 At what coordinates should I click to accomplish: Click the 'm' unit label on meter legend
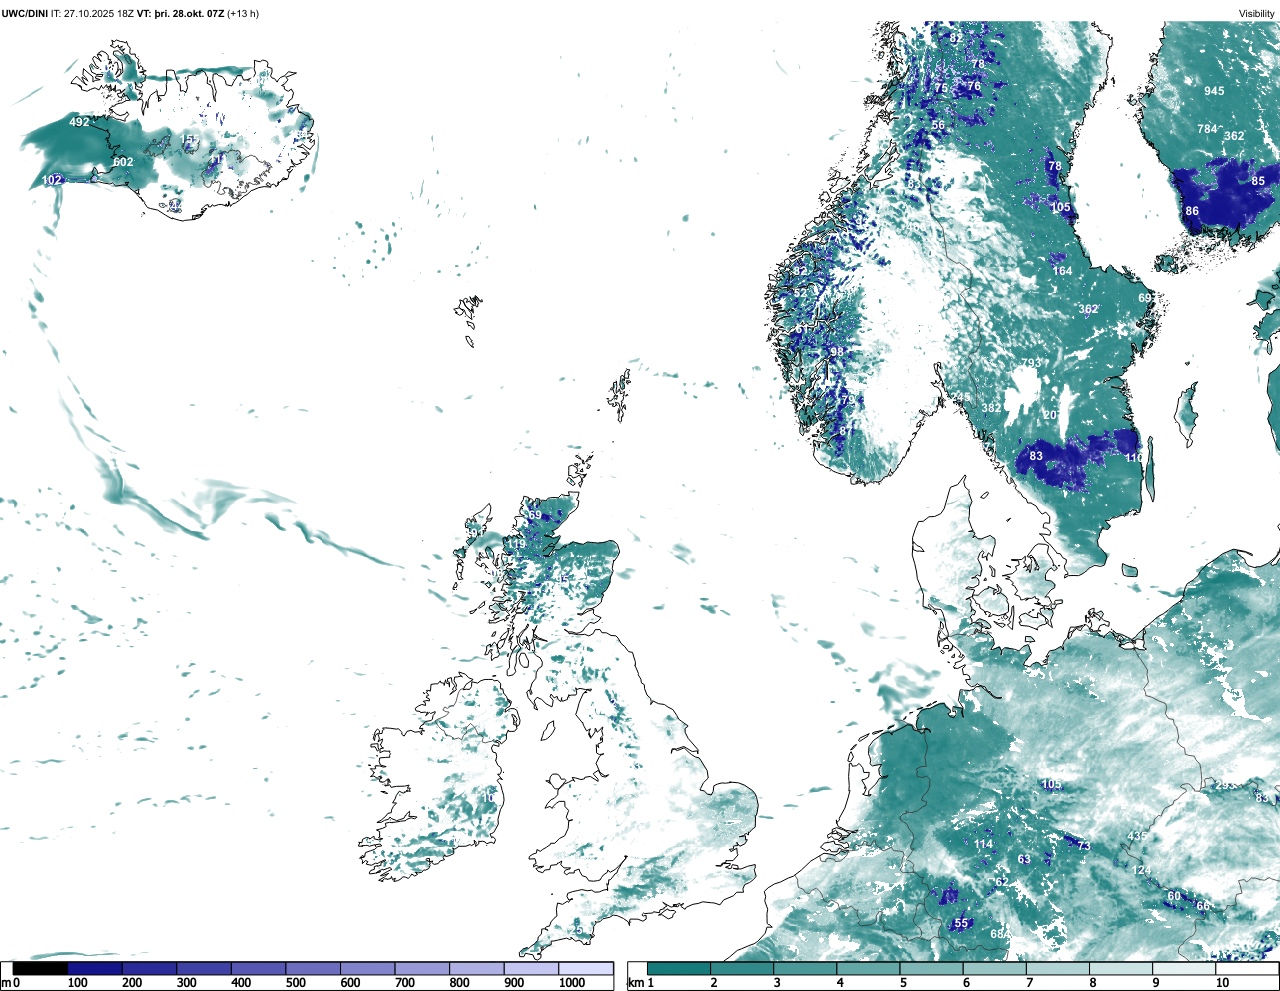point(5,983)
